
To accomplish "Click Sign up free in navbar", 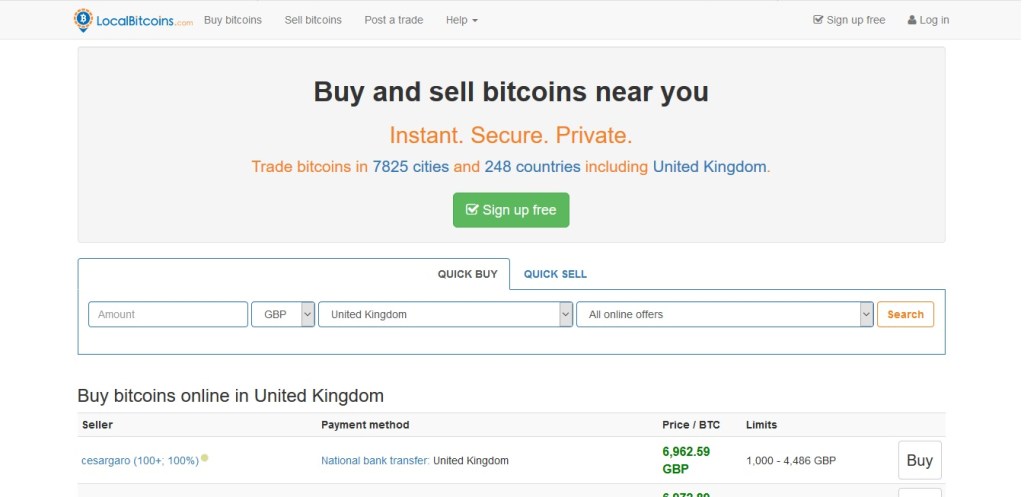I will (x=849, y=20).
